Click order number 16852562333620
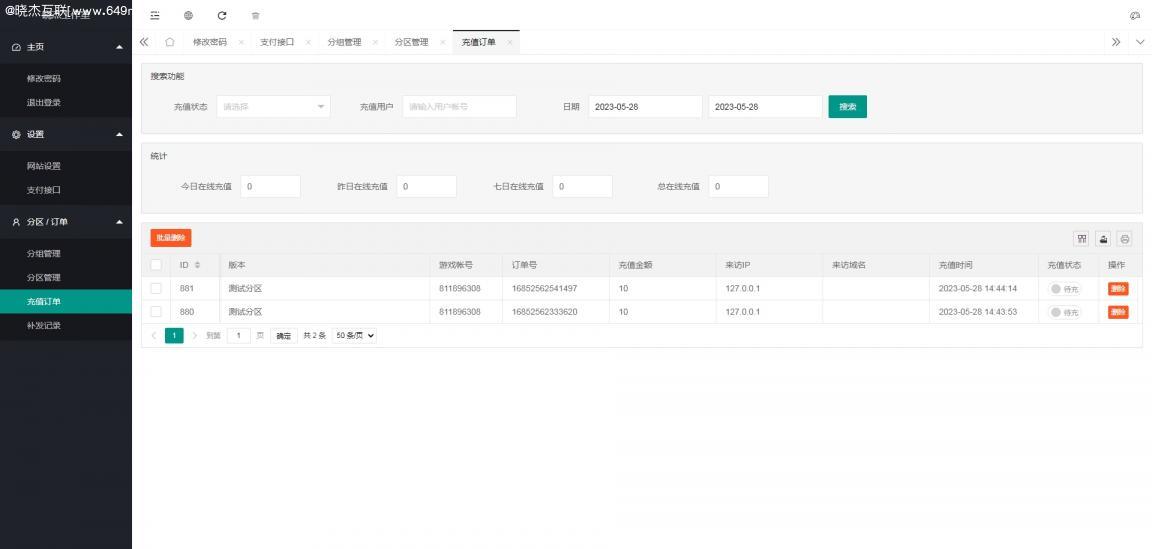This screenshot has height=549, width=1152. point(544,312)
